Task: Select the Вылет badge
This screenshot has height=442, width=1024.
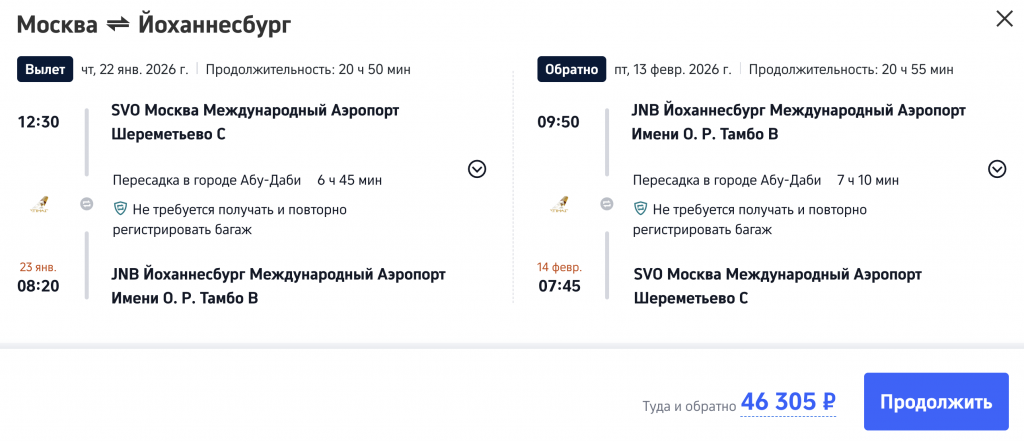Action: coord(45,69)
